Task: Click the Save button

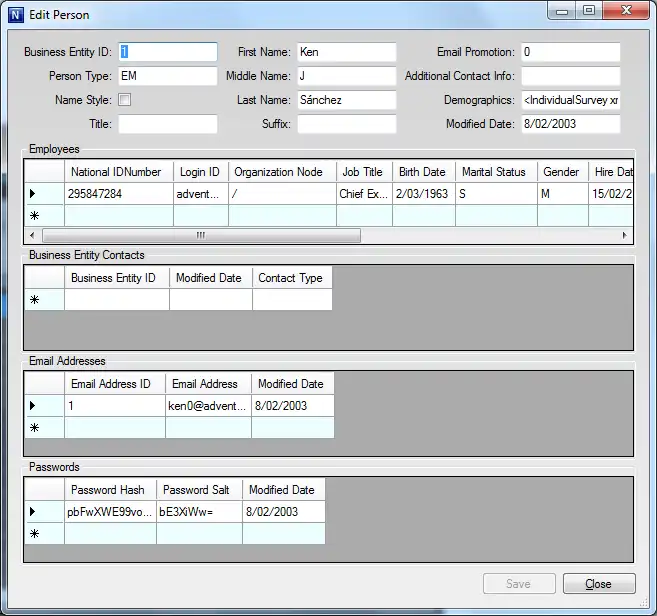Action: pyautogui.click(x=519, y=584)
